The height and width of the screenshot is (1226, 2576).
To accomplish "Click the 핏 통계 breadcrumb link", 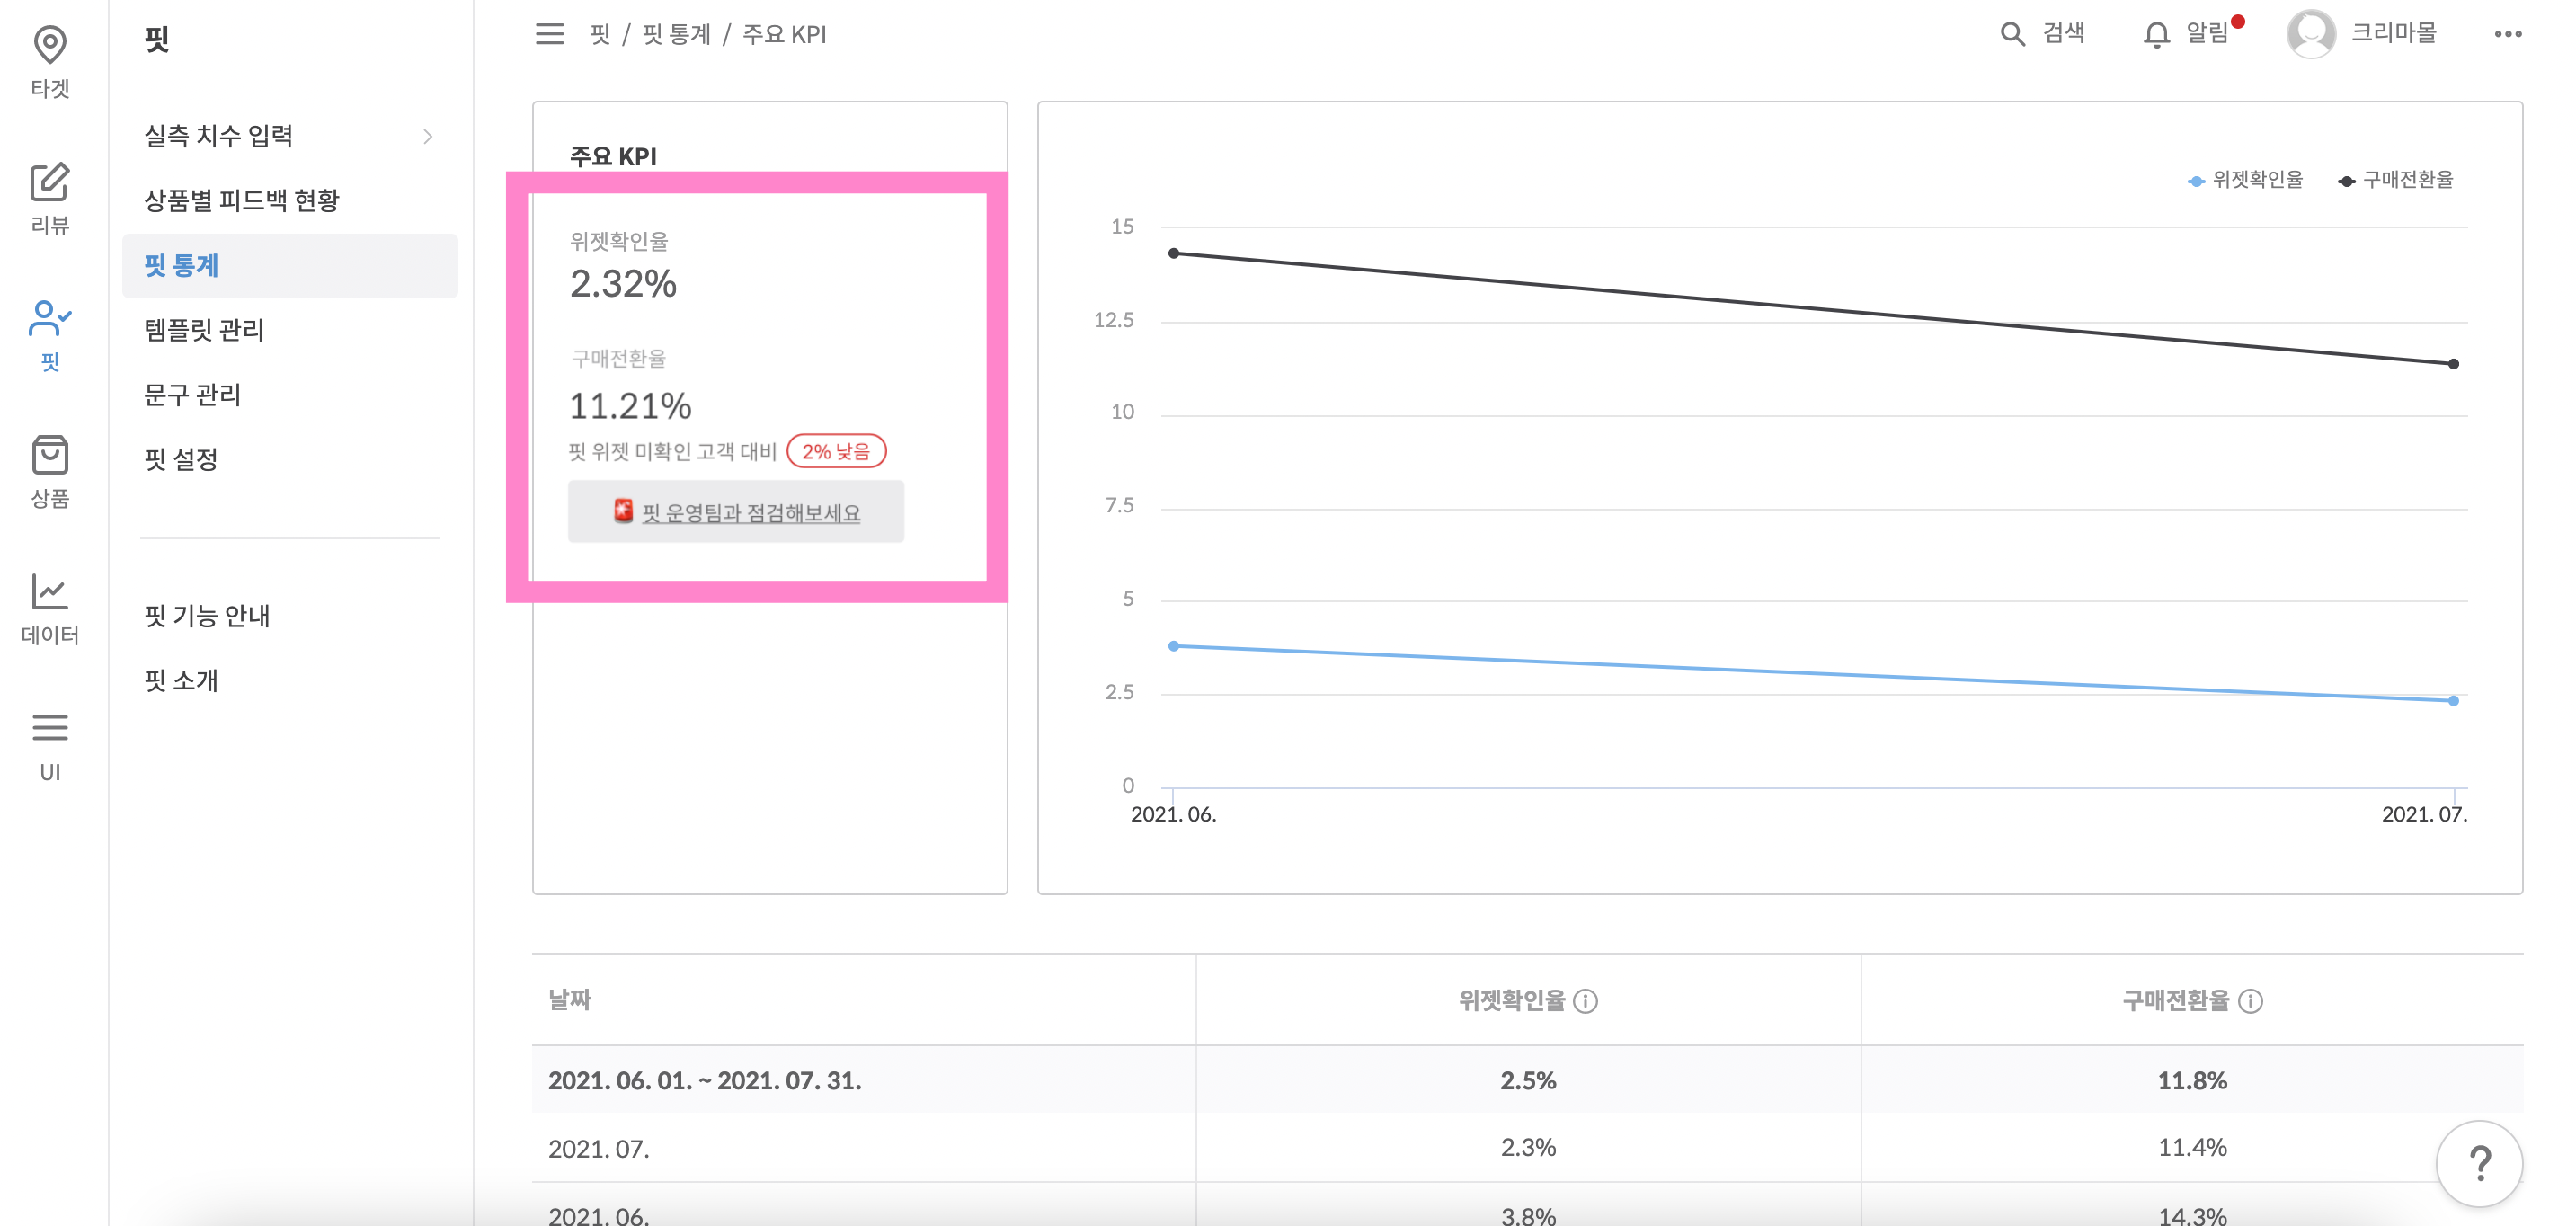I will point(676,35).
